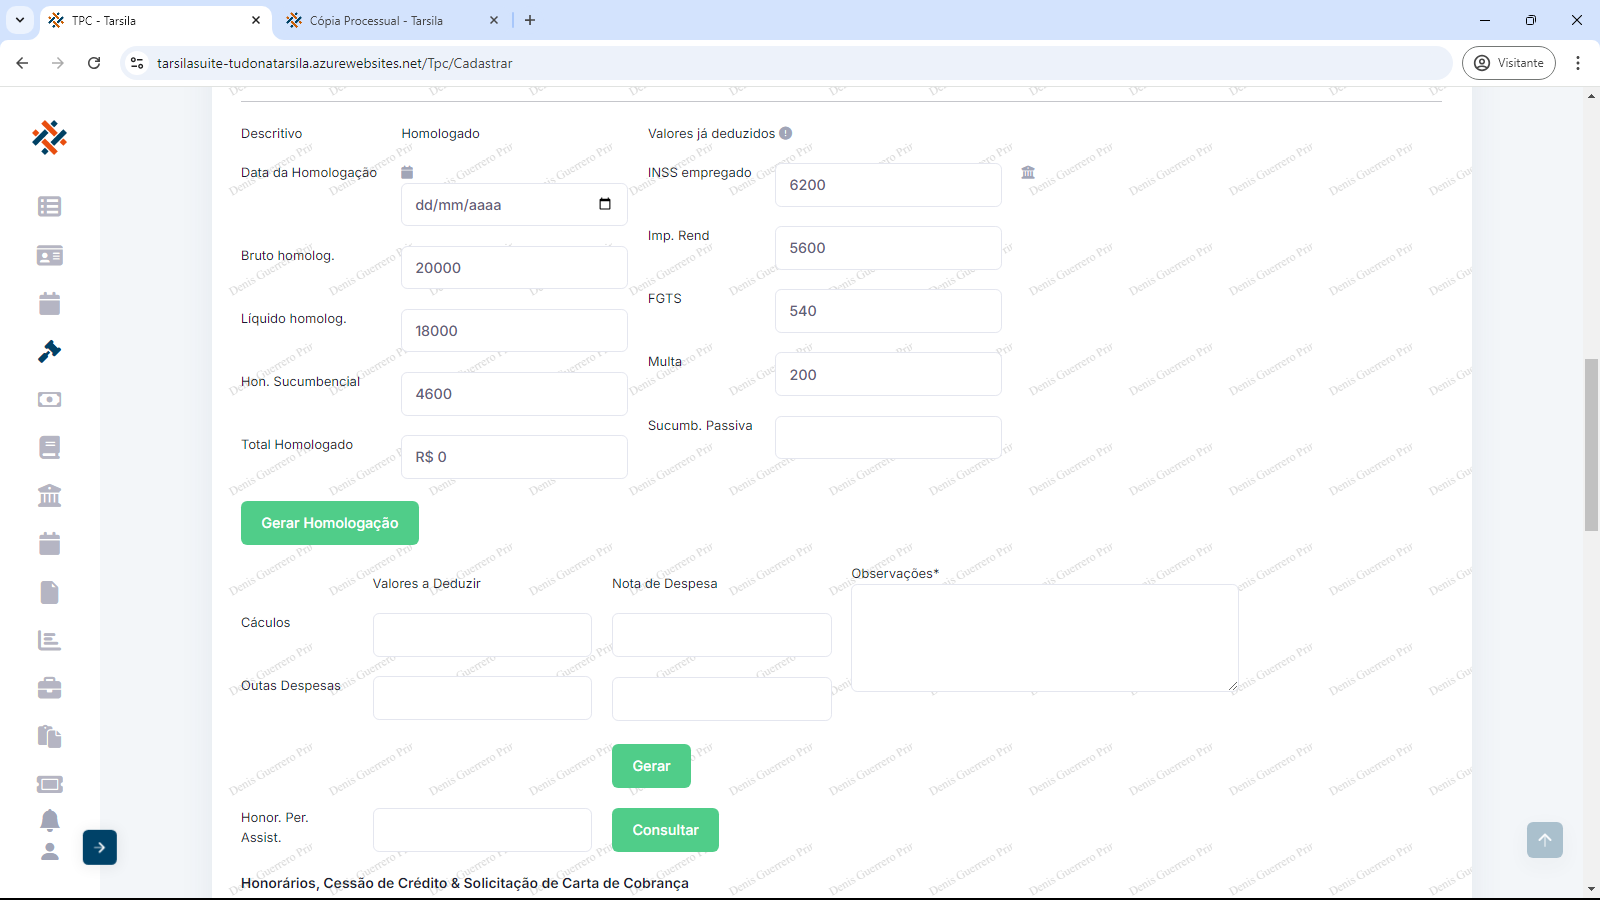This screenshot has width=1600, height=900.
Task: Click the scroll-to-top arrow button
Action: pos(1544,840)
